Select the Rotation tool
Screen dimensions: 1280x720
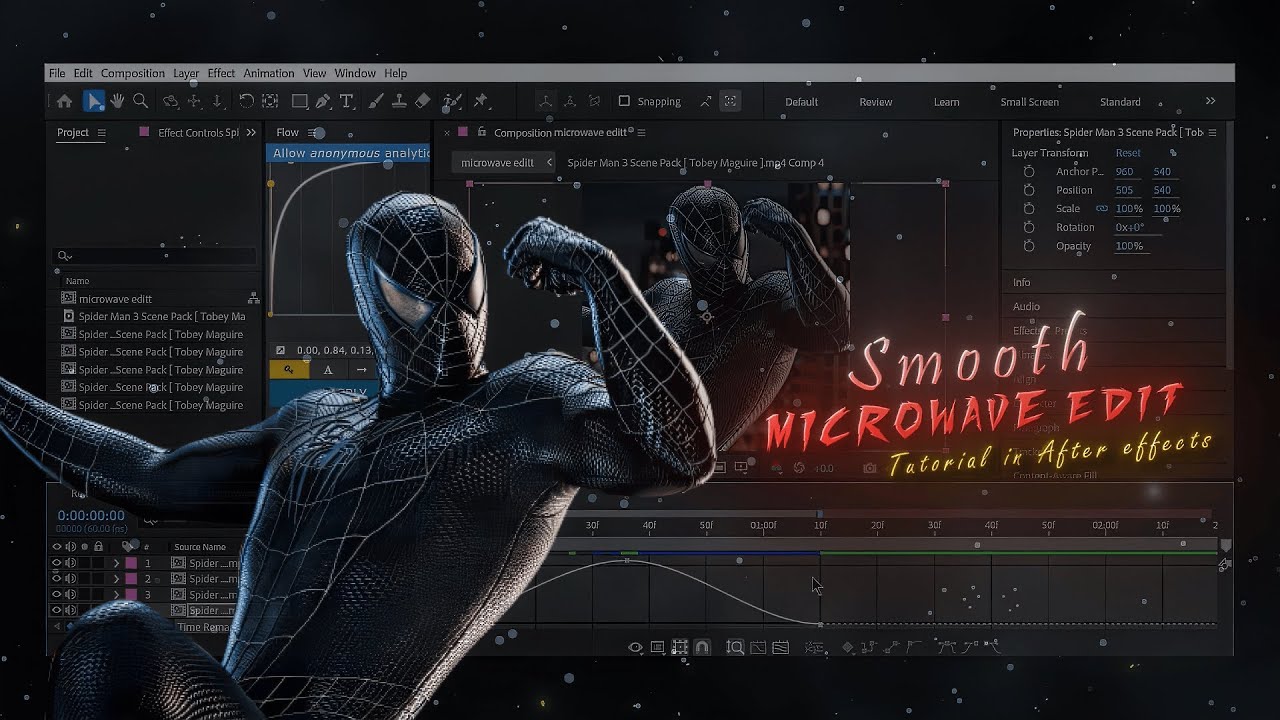click(246, 101)
